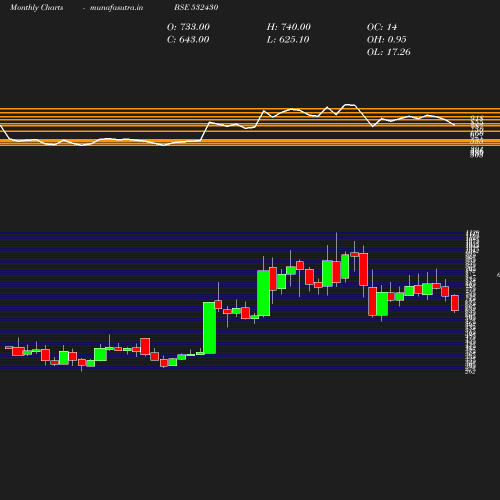Click the 'OH: 0.95' reading
The height and width of the screenshot is (500, 500).
387,40
